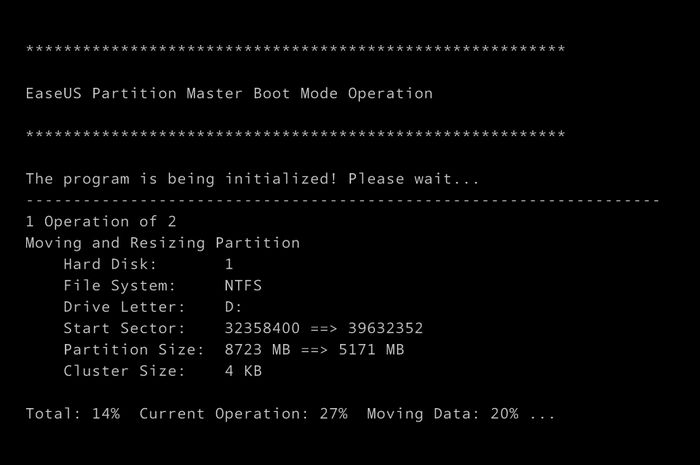This screenshot has width=700, height=465.
Task: Select the '32358400' original start sector
Action: coord(262,328)
